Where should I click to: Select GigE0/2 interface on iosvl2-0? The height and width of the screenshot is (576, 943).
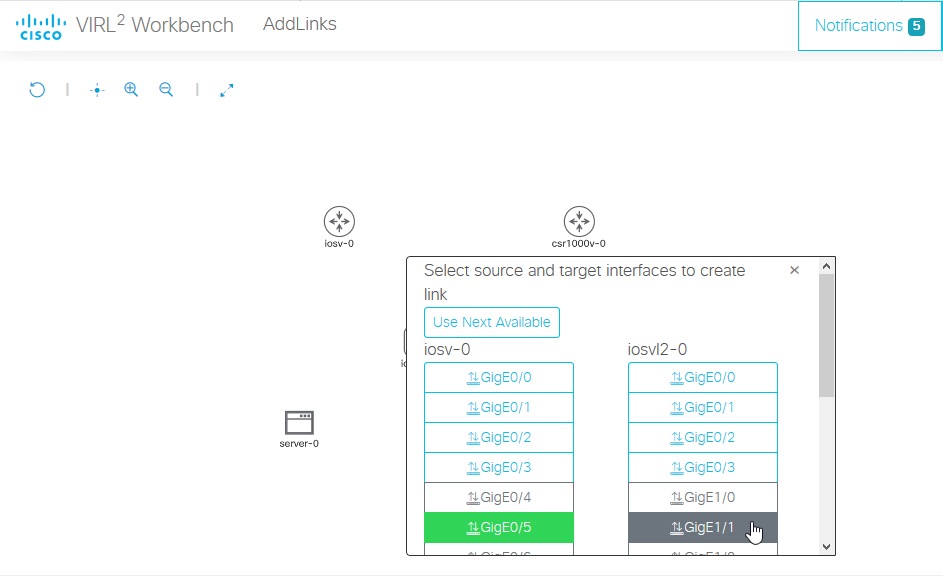coord(702,437)
